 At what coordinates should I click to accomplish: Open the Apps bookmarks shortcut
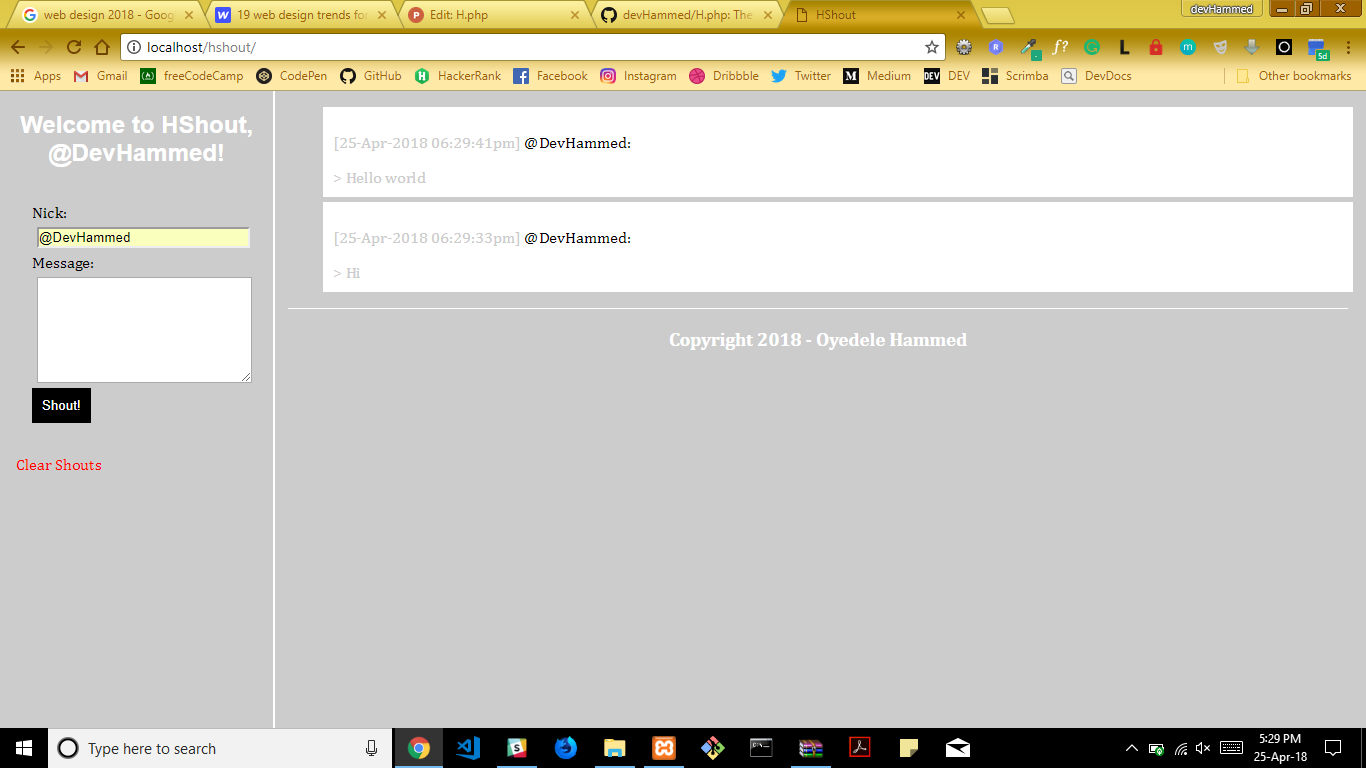(36, 76)
